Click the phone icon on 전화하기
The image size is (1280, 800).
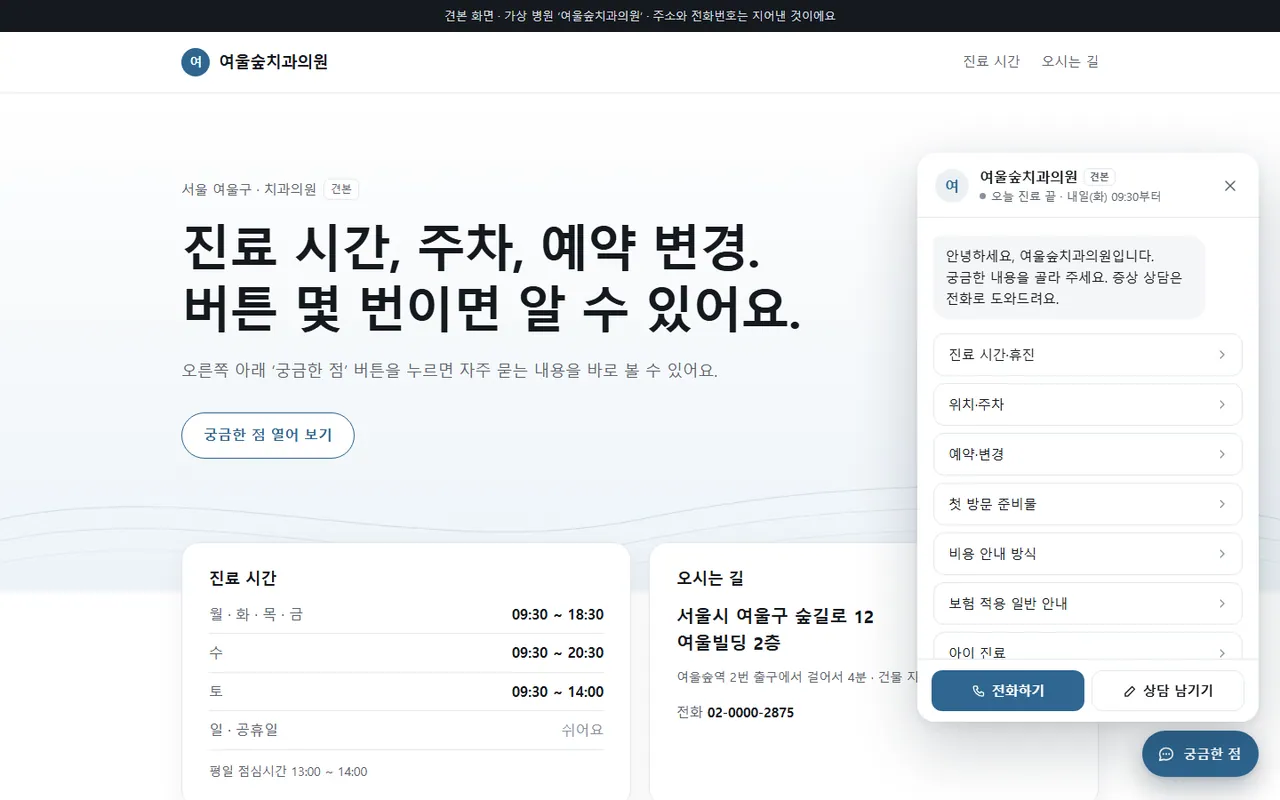pyautogui.click(x=978, y=691)
